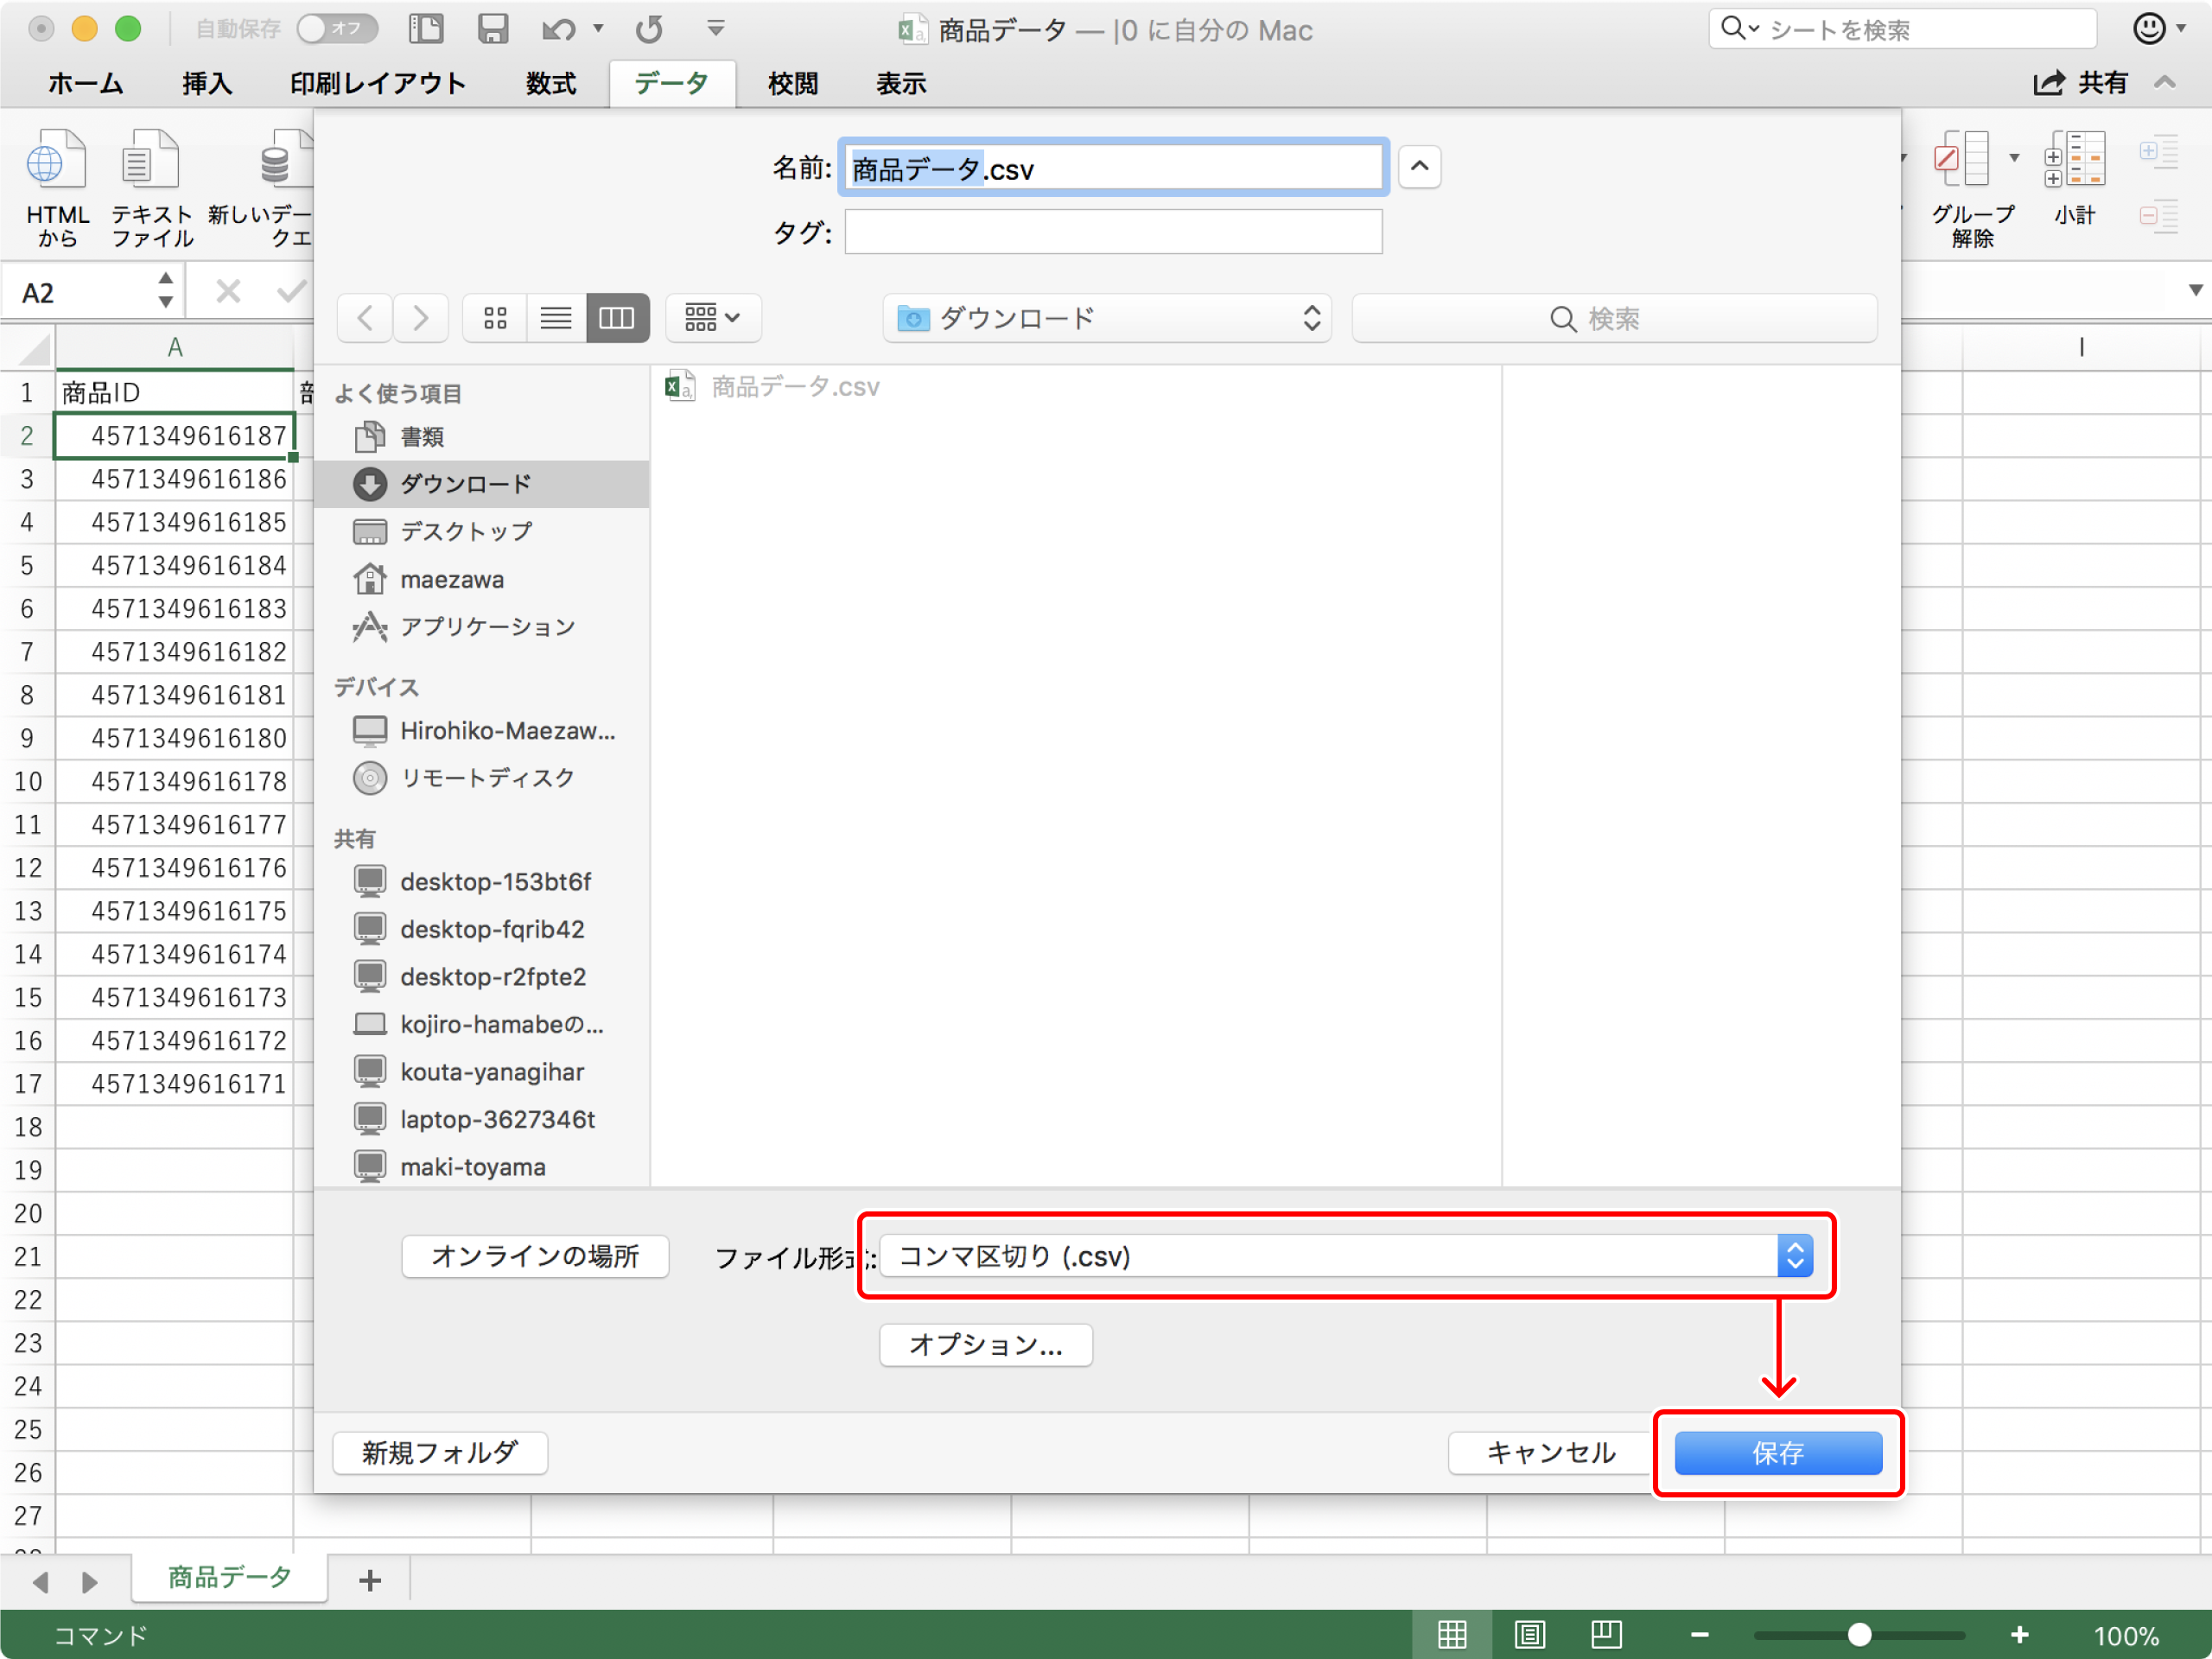Image resolution: width=2212 pixels, height=1659 pixels.
Task: Click the zoom slider handle
Action: (x=1858, y=1635)
